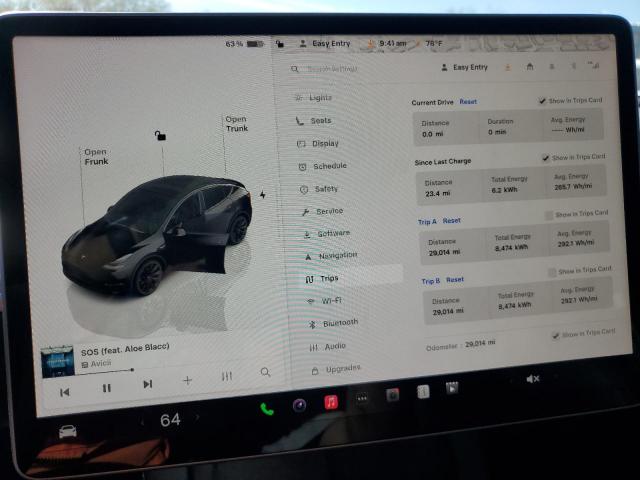Open Service settings
The width and height of the screenshot is (640, 480).
point(323,211)
